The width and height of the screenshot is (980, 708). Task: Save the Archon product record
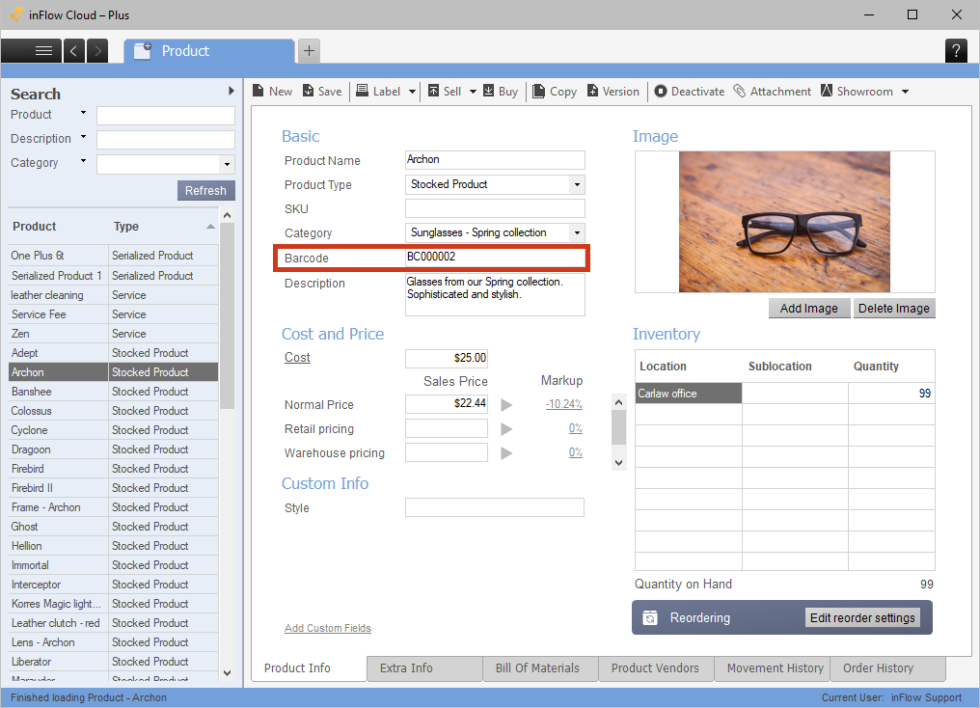pos(321,91)
